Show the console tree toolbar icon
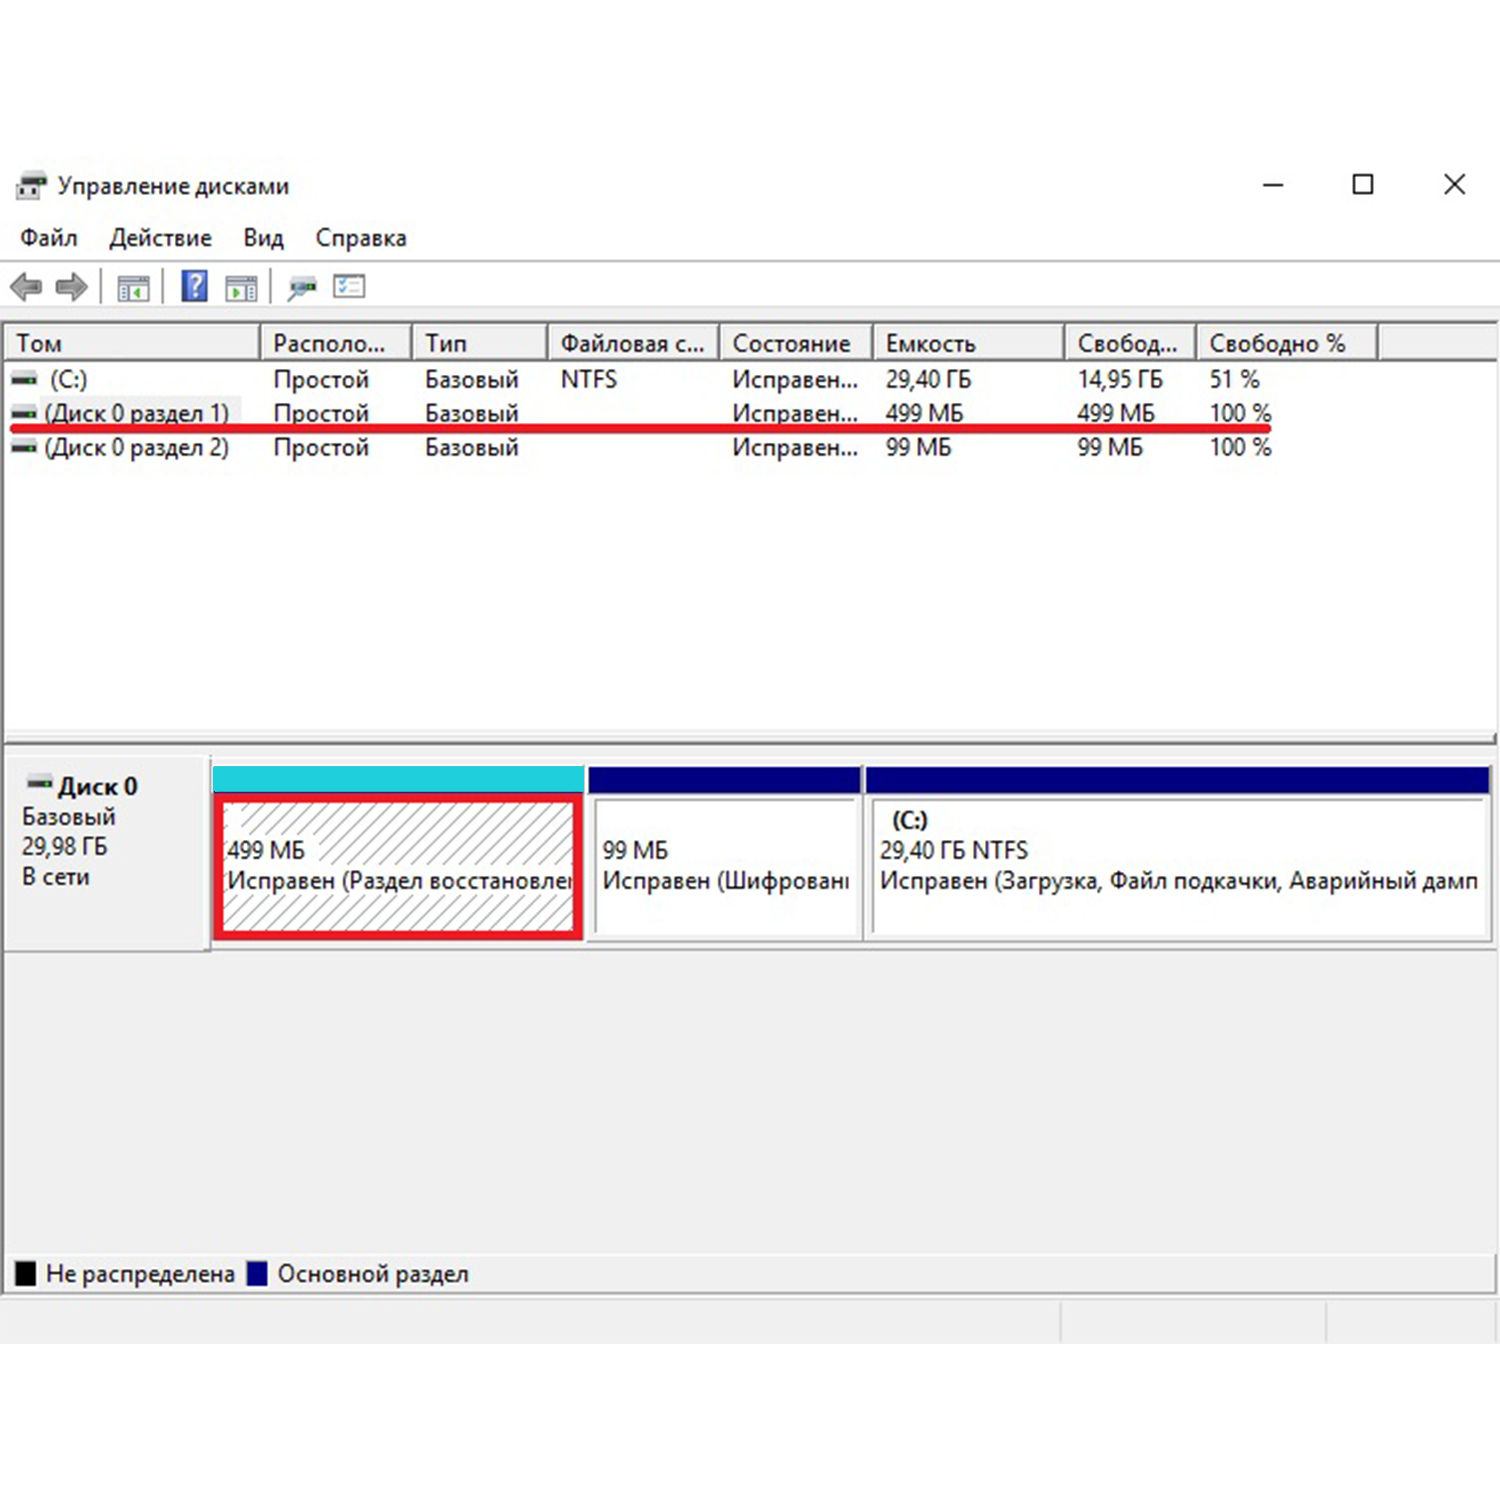The image size is (1500, 1500). pyautogui.click(x=133, y=288)
